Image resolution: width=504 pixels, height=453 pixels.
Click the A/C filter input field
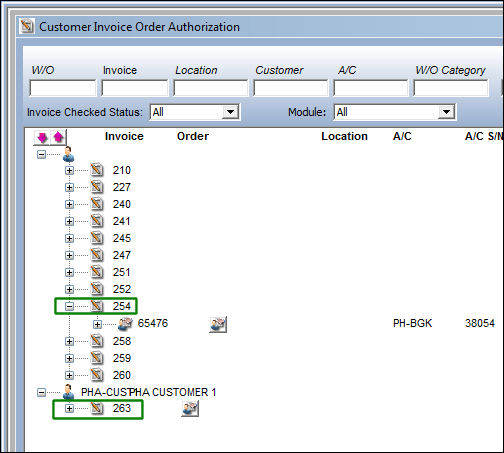(x=371, y=88)
